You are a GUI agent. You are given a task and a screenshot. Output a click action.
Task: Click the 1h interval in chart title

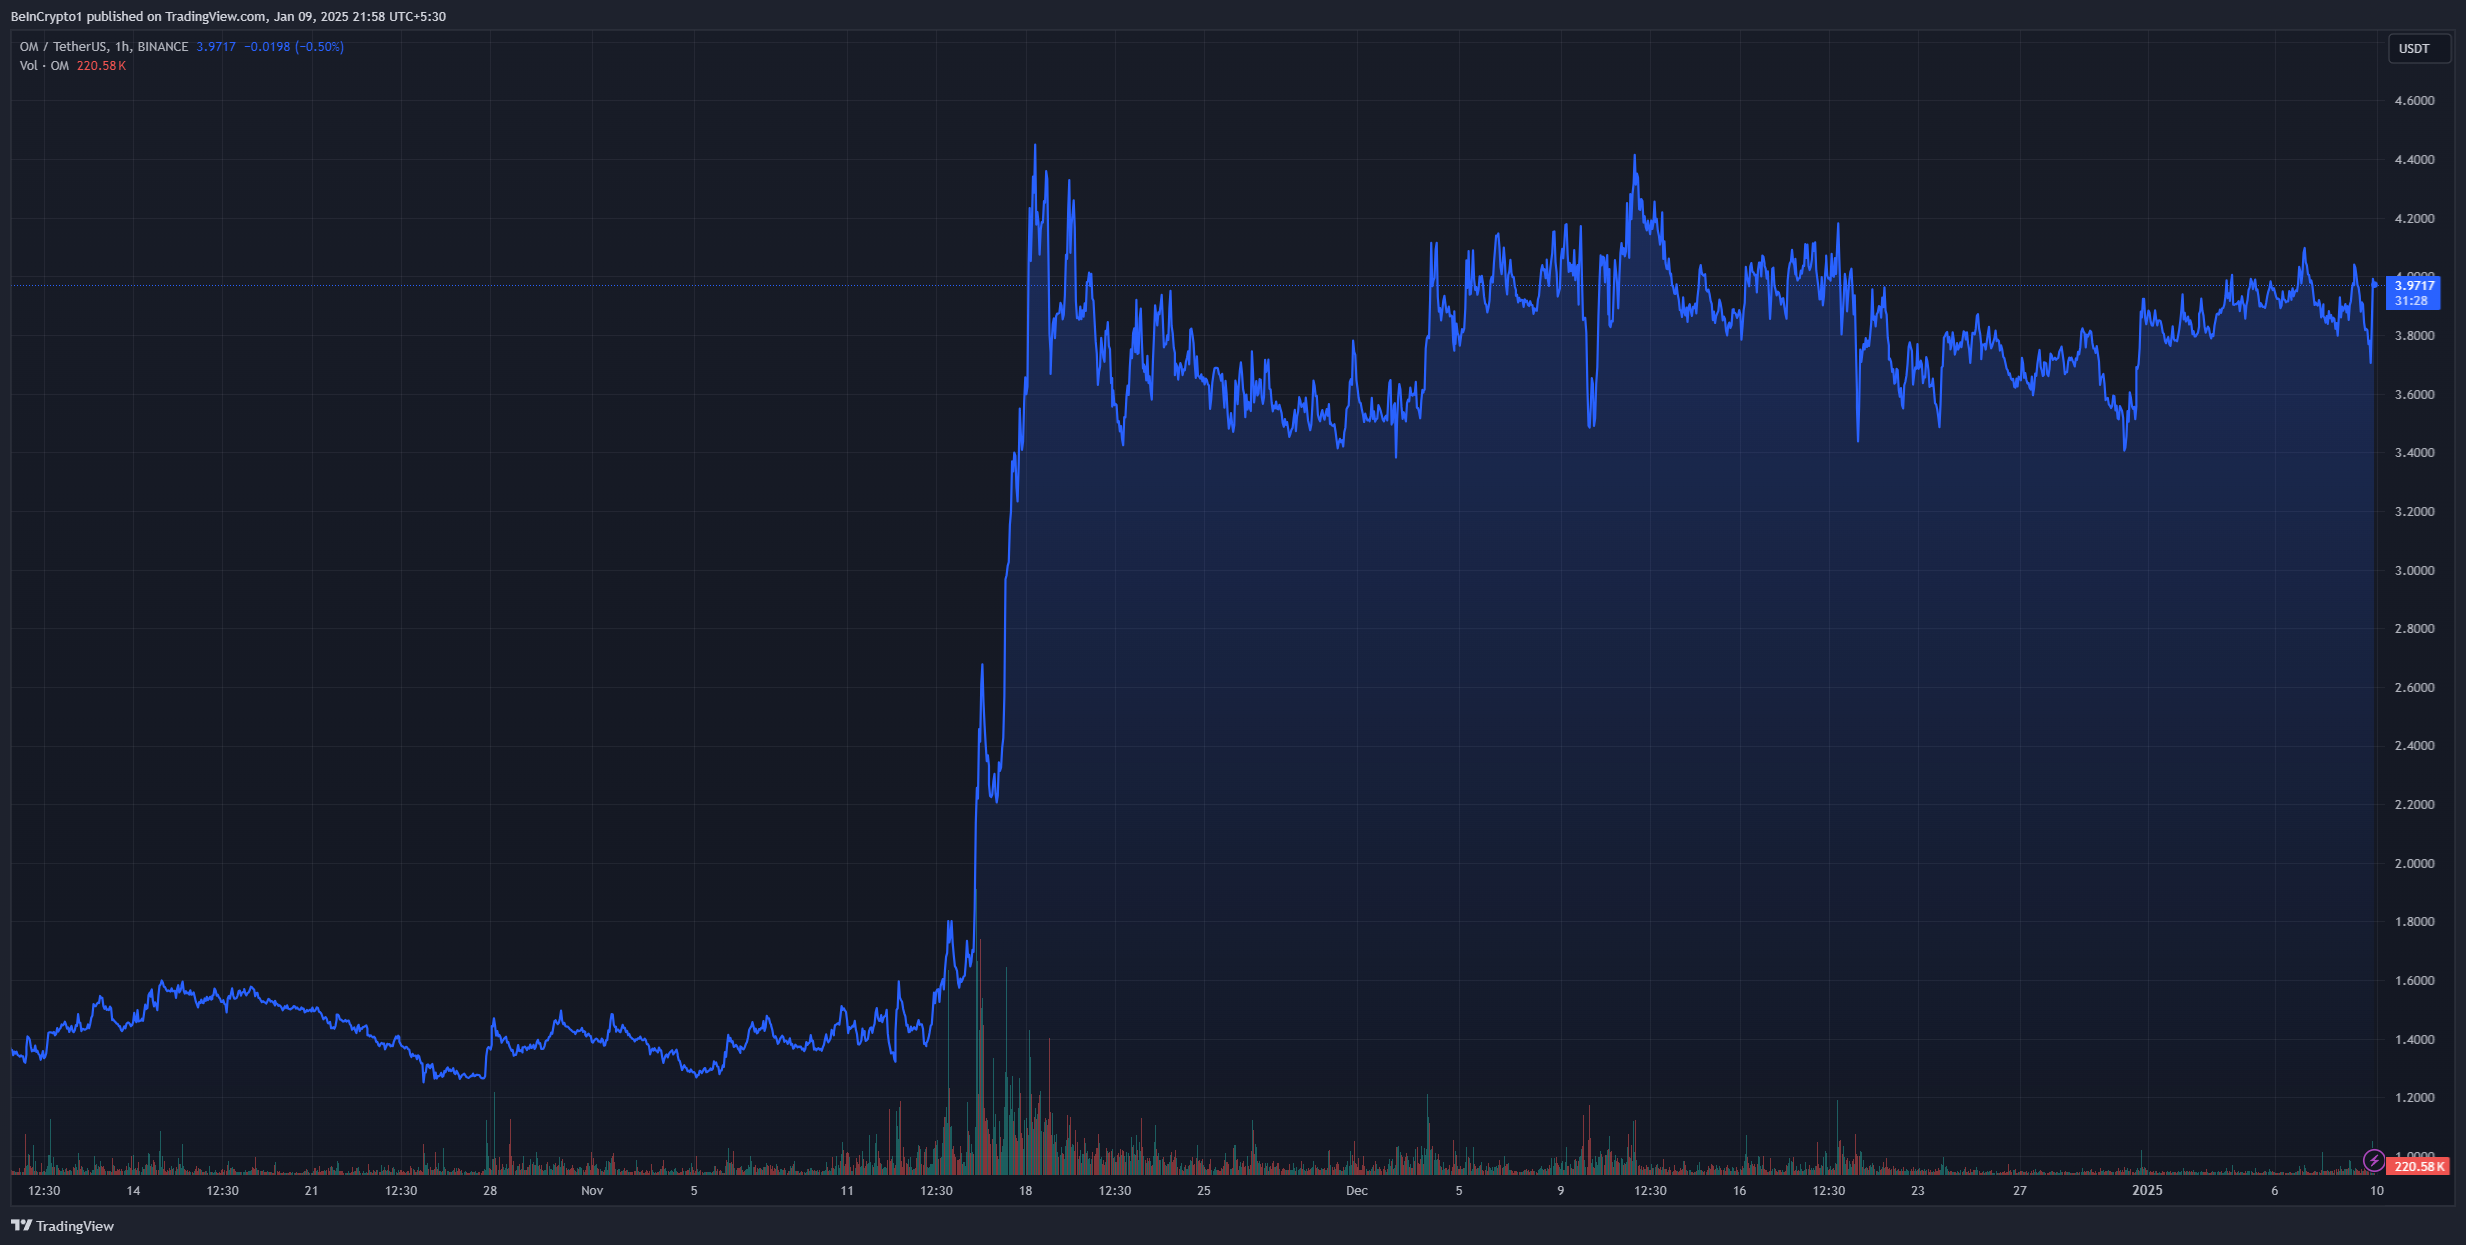coord(122,47)
